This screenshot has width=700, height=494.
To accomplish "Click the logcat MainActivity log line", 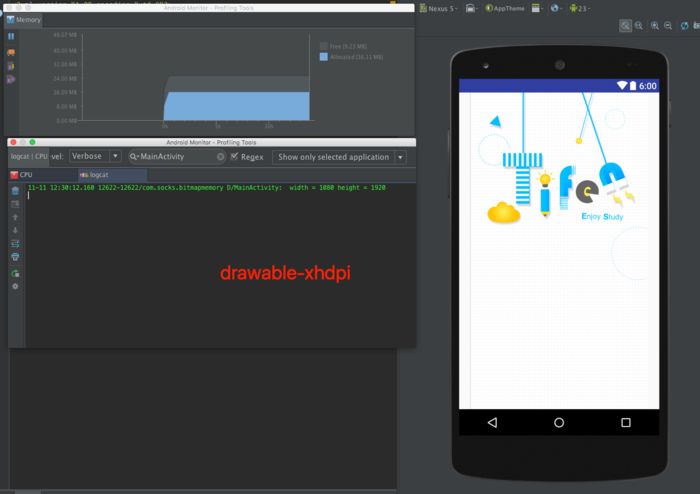I will pos(207,188).
